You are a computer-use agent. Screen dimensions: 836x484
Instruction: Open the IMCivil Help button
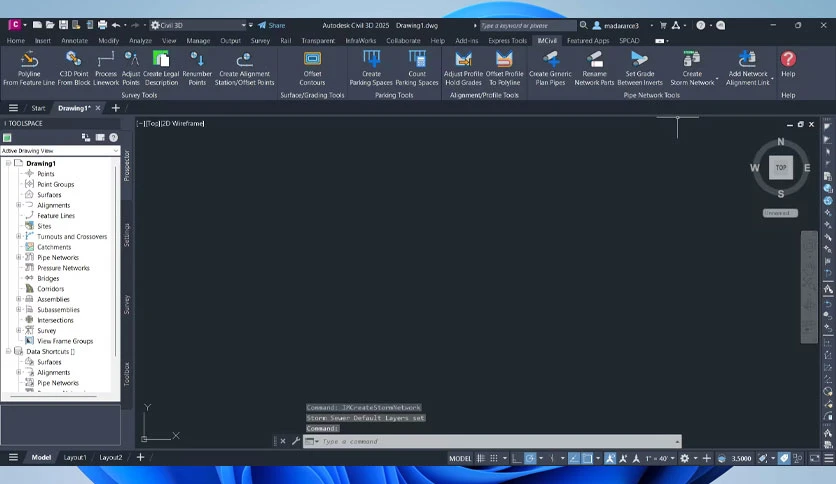click(x=788, y=64)
